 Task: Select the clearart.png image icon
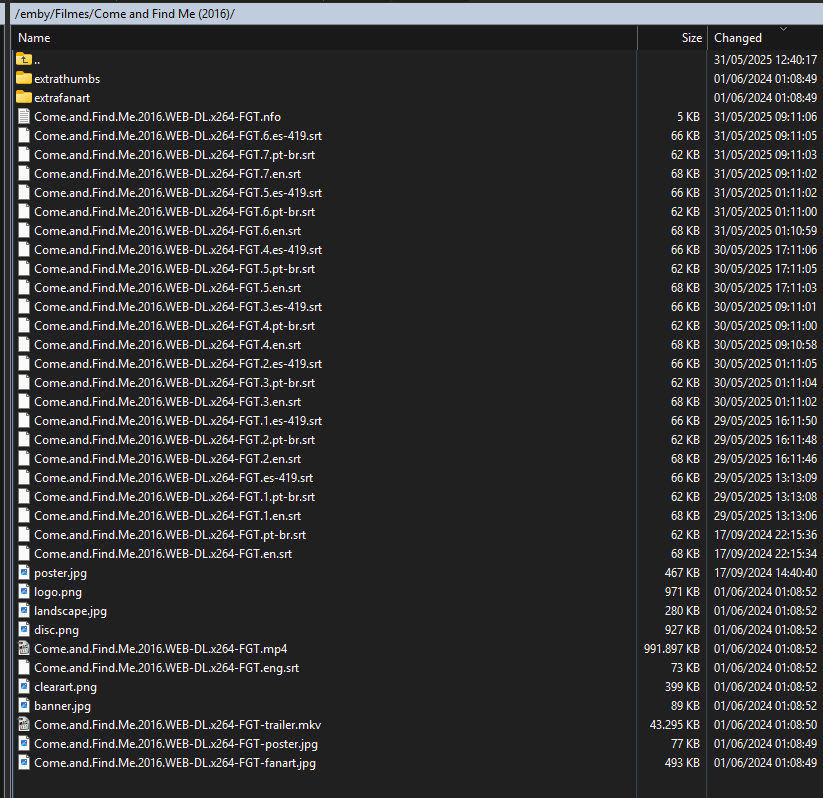(x=24, y=687)
